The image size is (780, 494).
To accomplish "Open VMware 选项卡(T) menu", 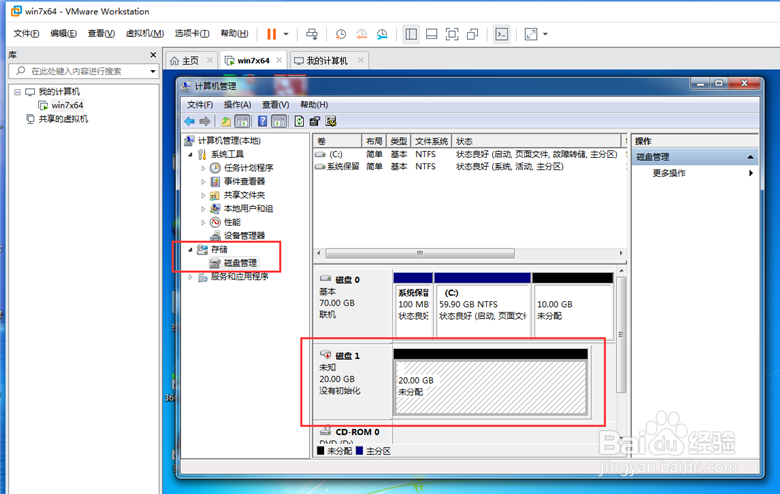I will 192,33.
